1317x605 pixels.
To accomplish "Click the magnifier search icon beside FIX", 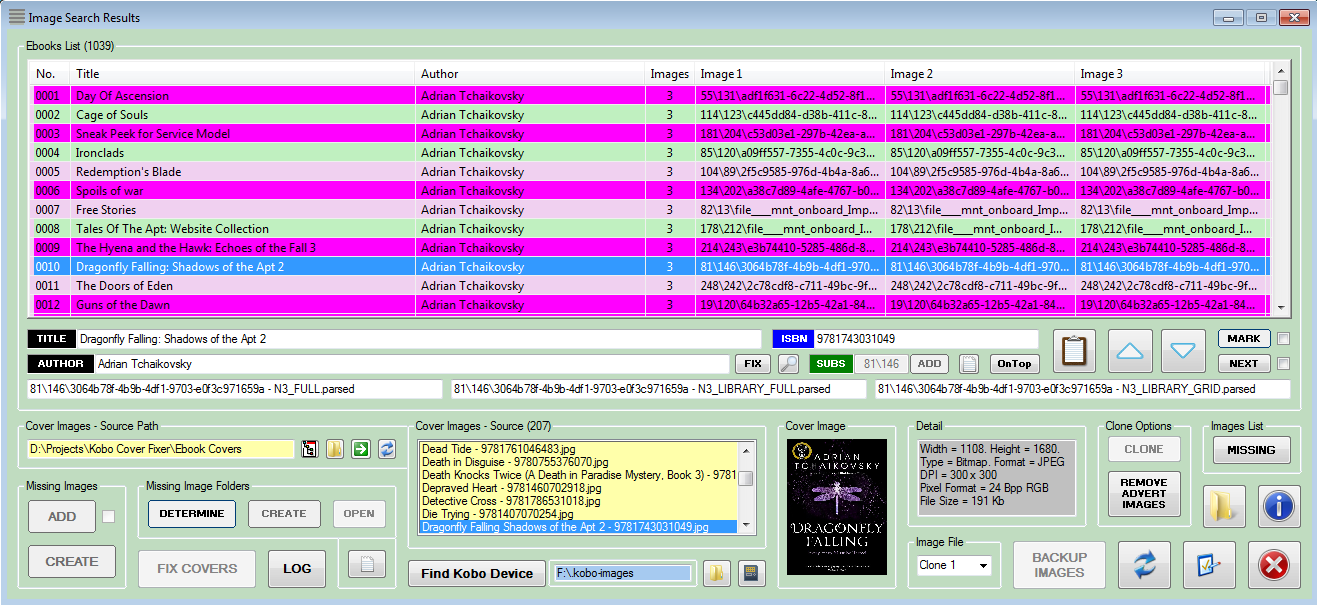I will [x=789, y=364].
